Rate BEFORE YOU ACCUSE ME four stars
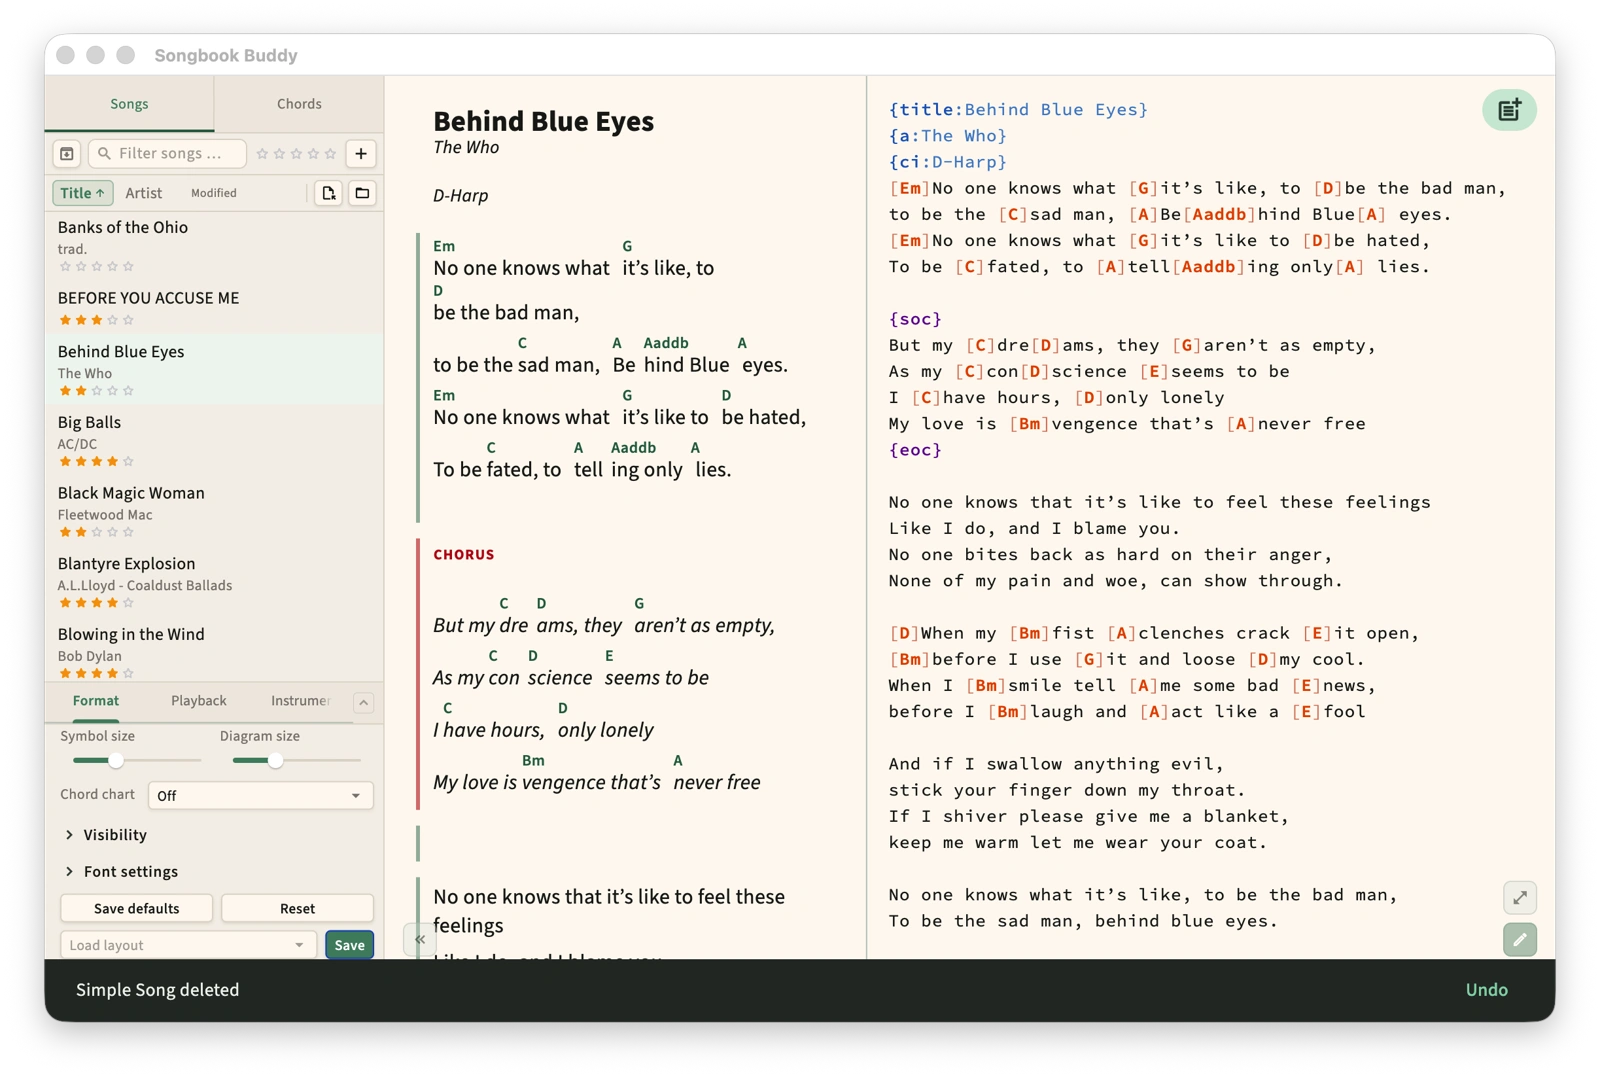 112,320
